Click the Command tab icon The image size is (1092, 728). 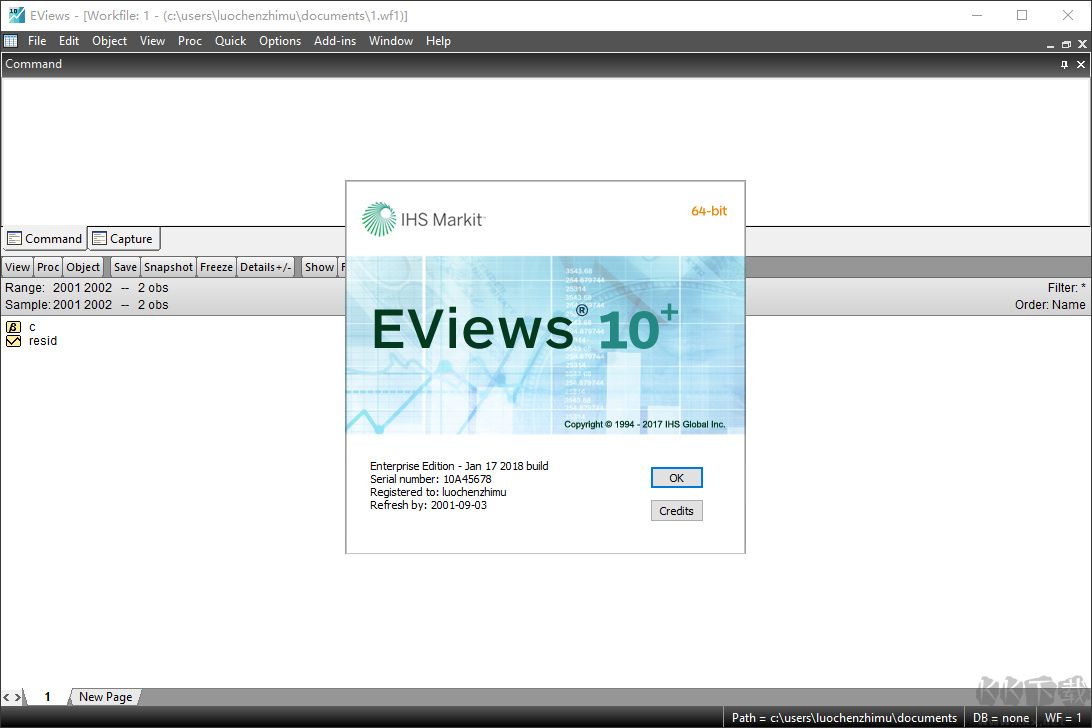[15, 238]
